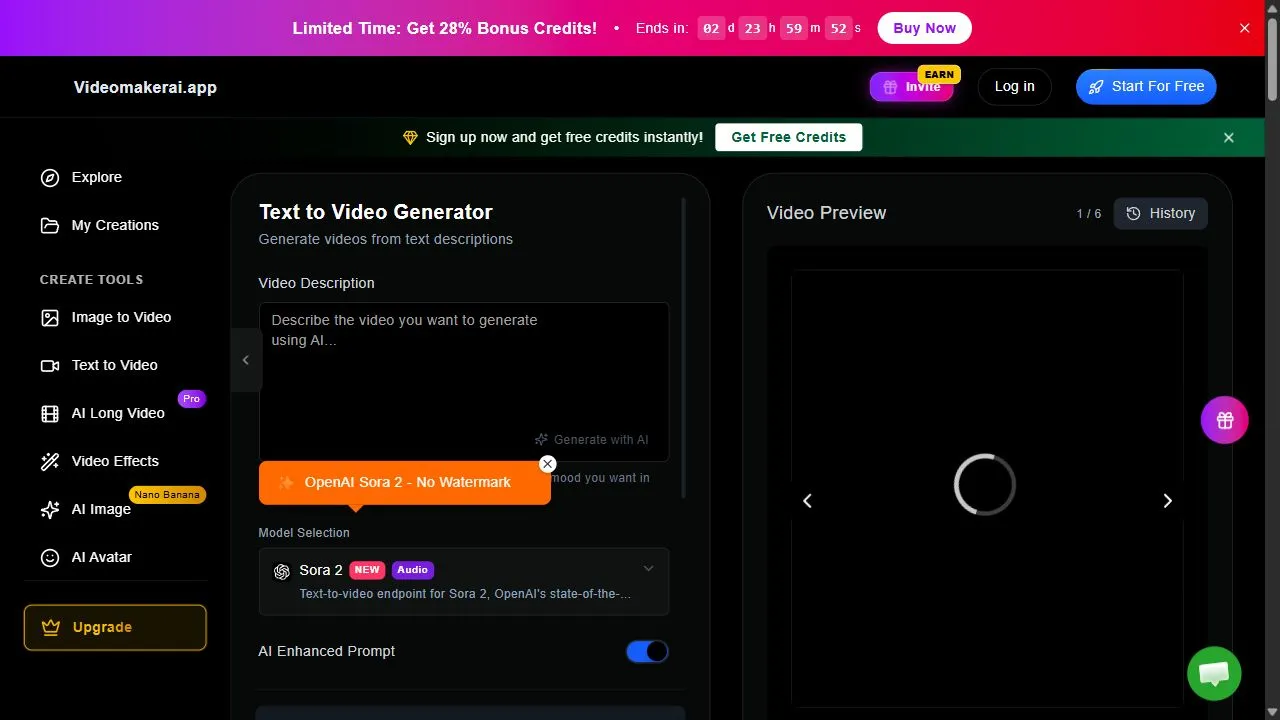Click the yellow diamond icon in signup bar
This screenshot has height=720, width=1280.
click(x=410, y=137)
